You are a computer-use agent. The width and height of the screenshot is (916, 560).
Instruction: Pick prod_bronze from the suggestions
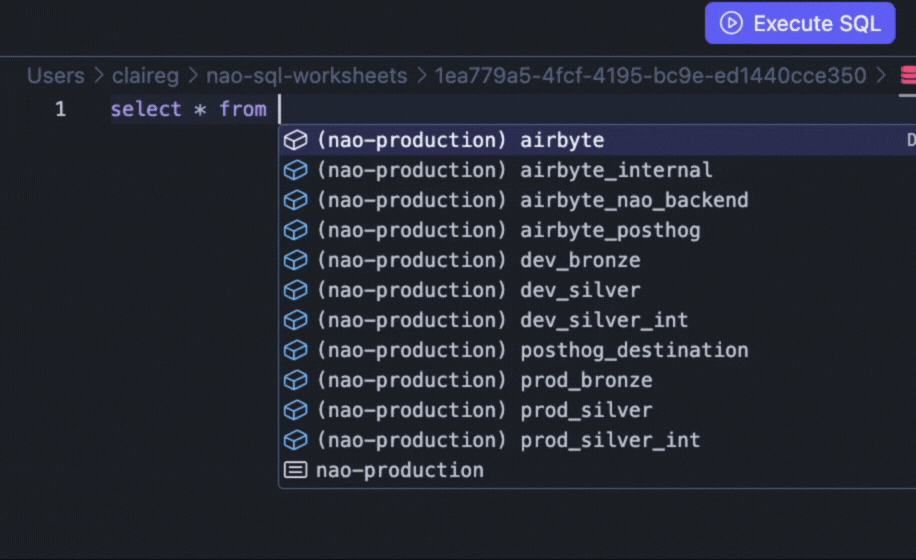click(x=586, y=380)
